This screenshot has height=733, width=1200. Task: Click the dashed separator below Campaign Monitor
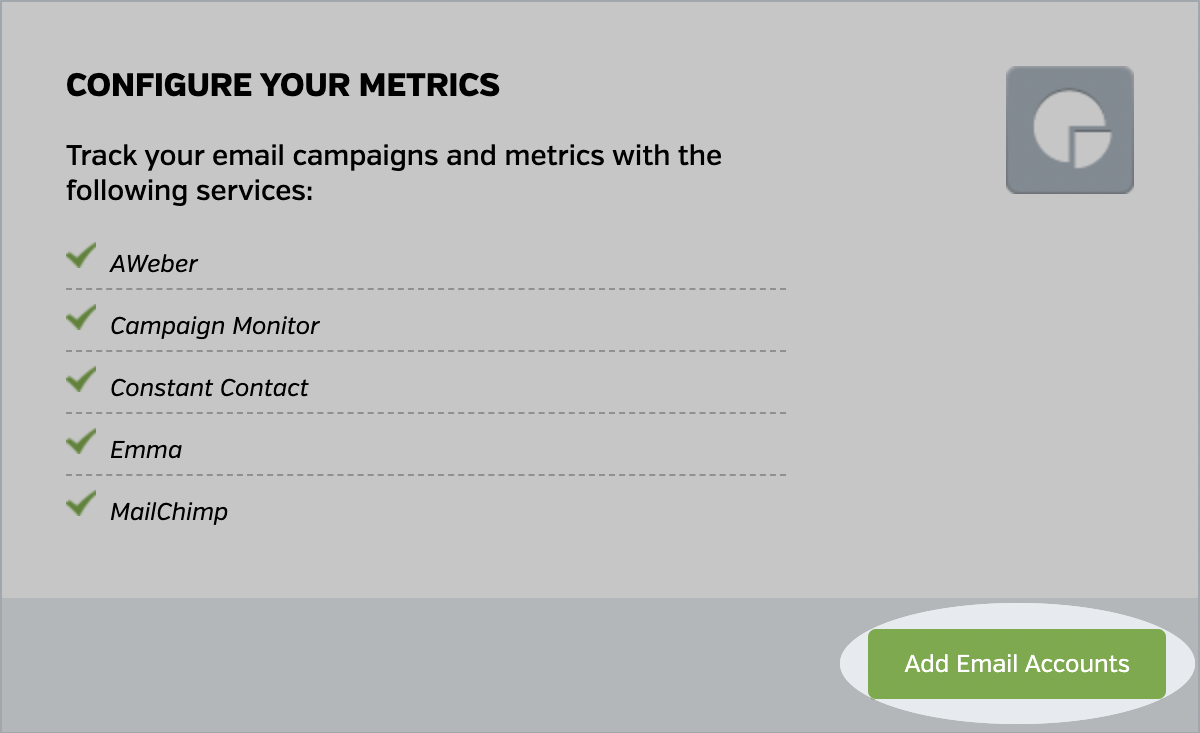tap(426, 351)
